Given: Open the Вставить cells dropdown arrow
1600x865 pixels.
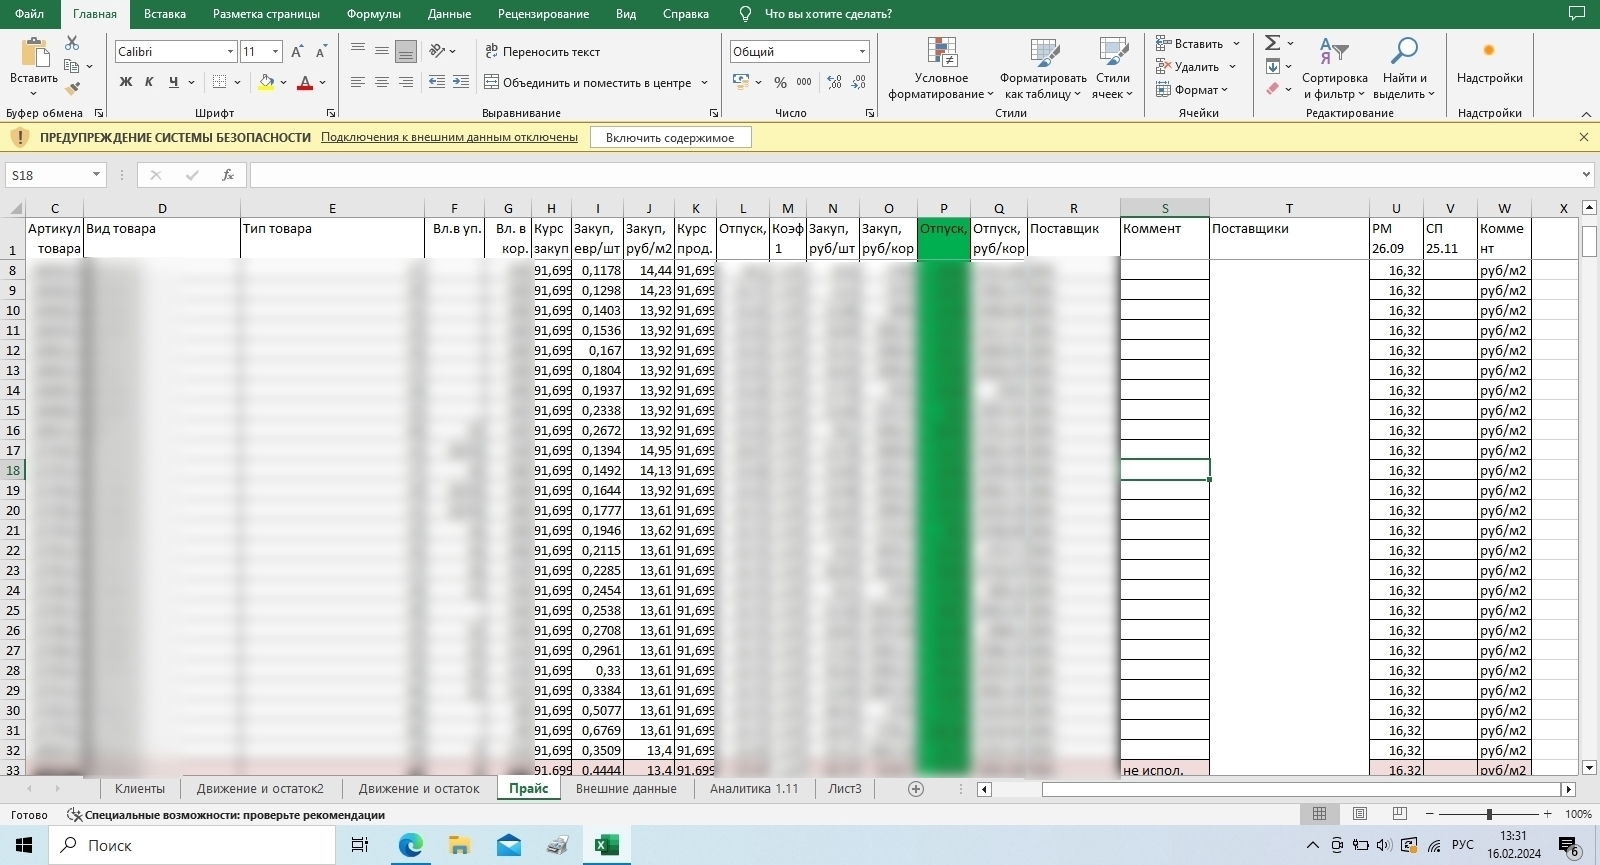Looking at the screenshot, I should pos(1237,44).
